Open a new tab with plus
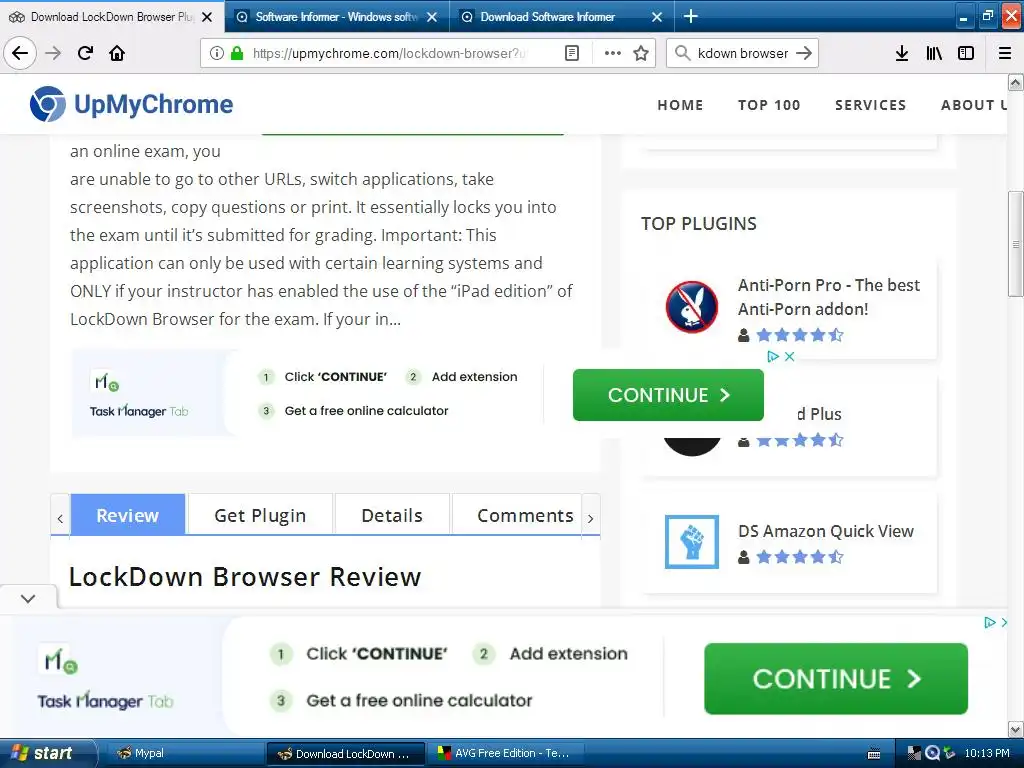Viewport: 1024px width, 768px height. pyautogui.click(x=690, y=16)
